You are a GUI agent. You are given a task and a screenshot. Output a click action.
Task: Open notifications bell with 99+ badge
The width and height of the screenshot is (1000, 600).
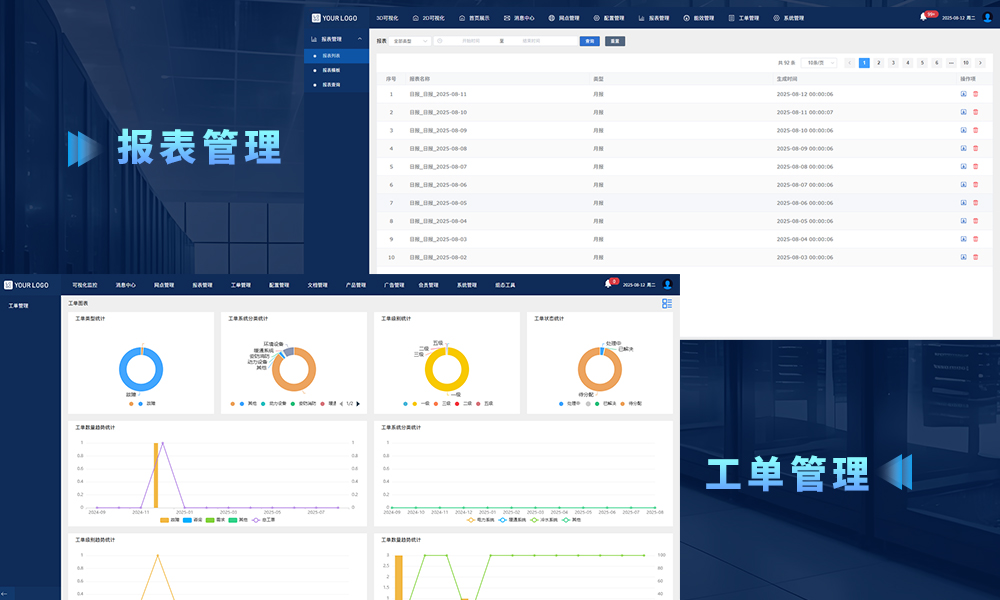point(923,17)
